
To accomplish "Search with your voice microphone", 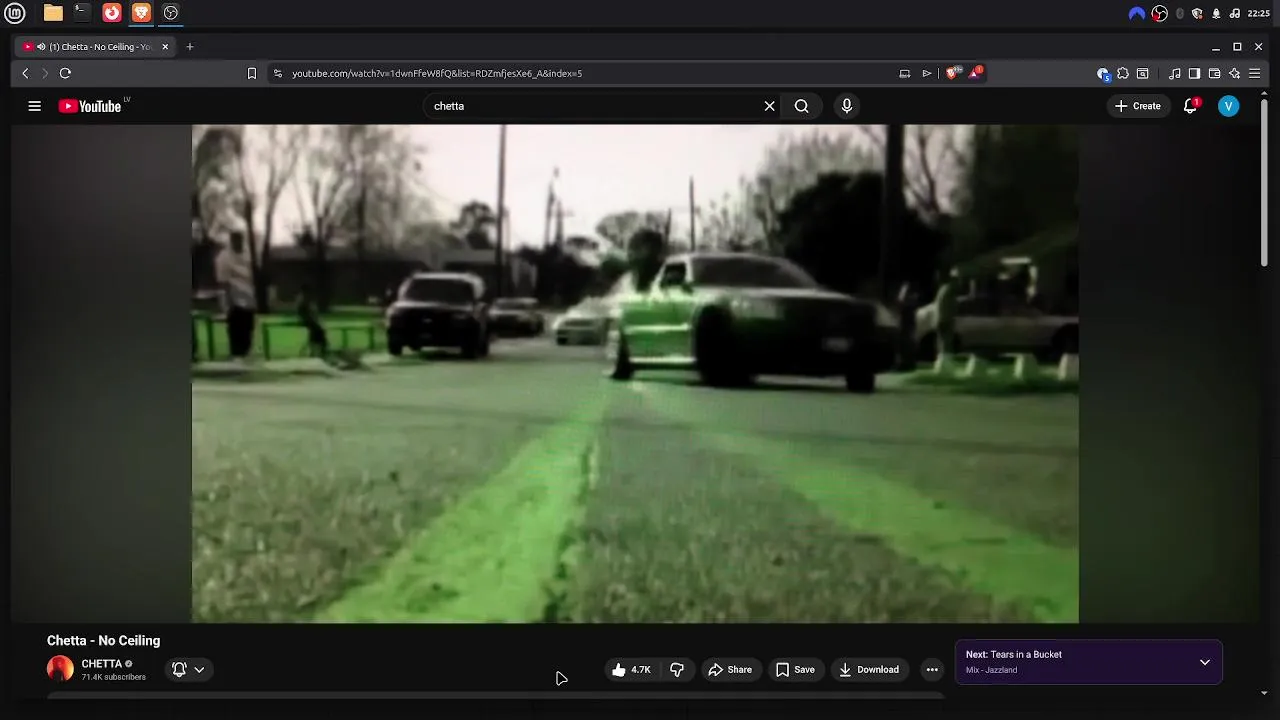I will click(x=847, y=106).
